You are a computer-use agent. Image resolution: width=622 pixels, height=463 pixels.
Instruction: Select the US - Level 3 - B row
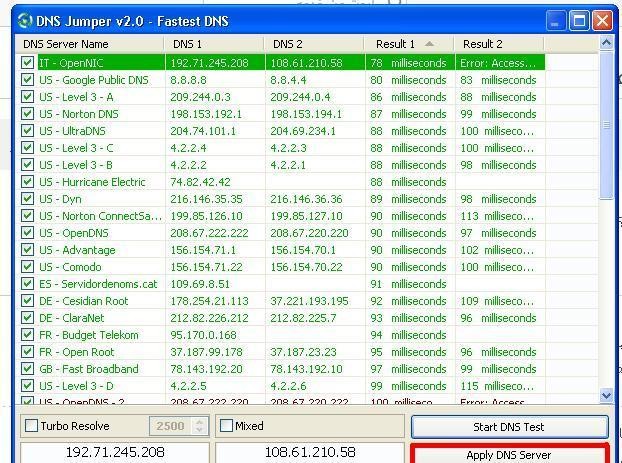tap(280, 165)
